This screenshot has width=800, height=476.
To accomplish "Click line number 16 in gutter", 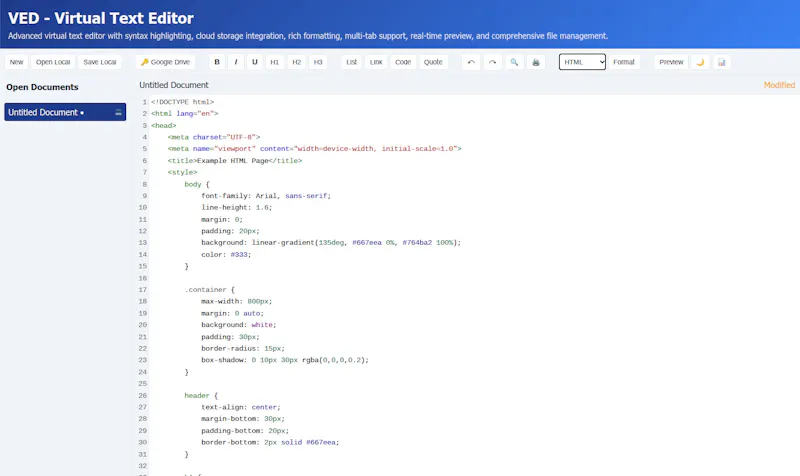I will coord(143,279).
